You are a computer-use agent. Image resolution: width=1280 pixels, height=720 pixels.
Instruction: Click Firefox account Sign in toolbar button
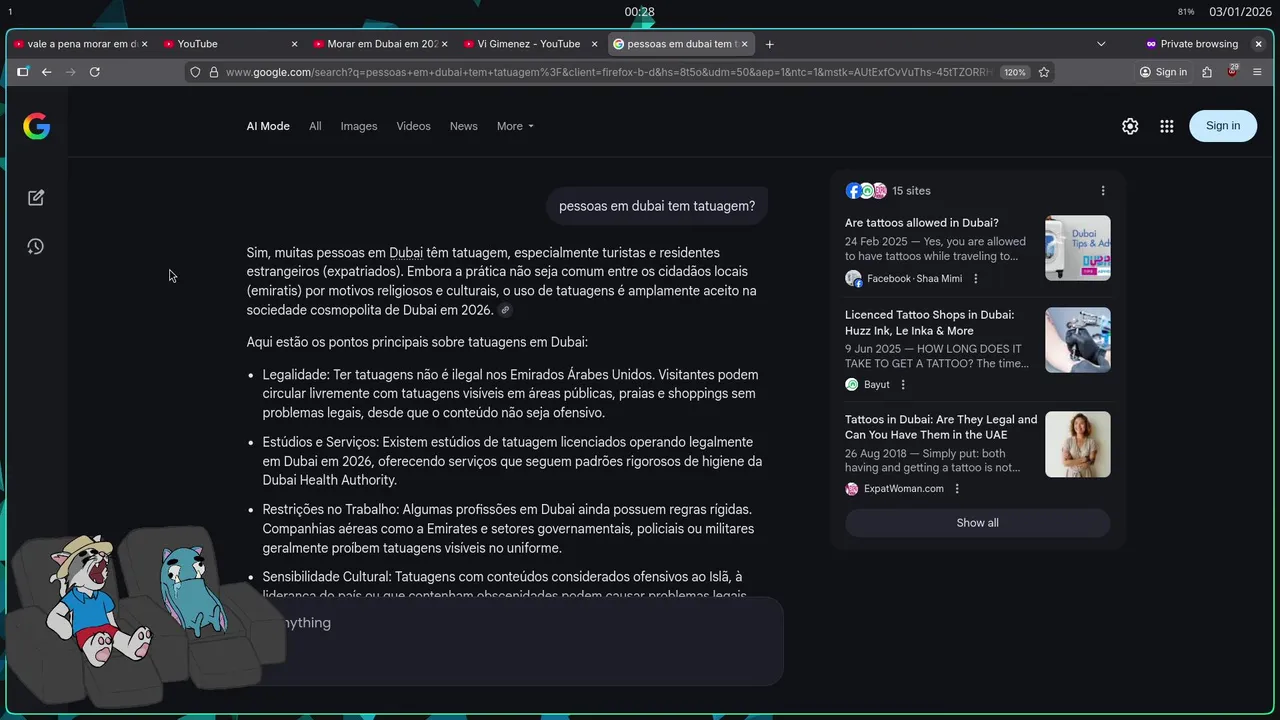(x=1163, y=72)
